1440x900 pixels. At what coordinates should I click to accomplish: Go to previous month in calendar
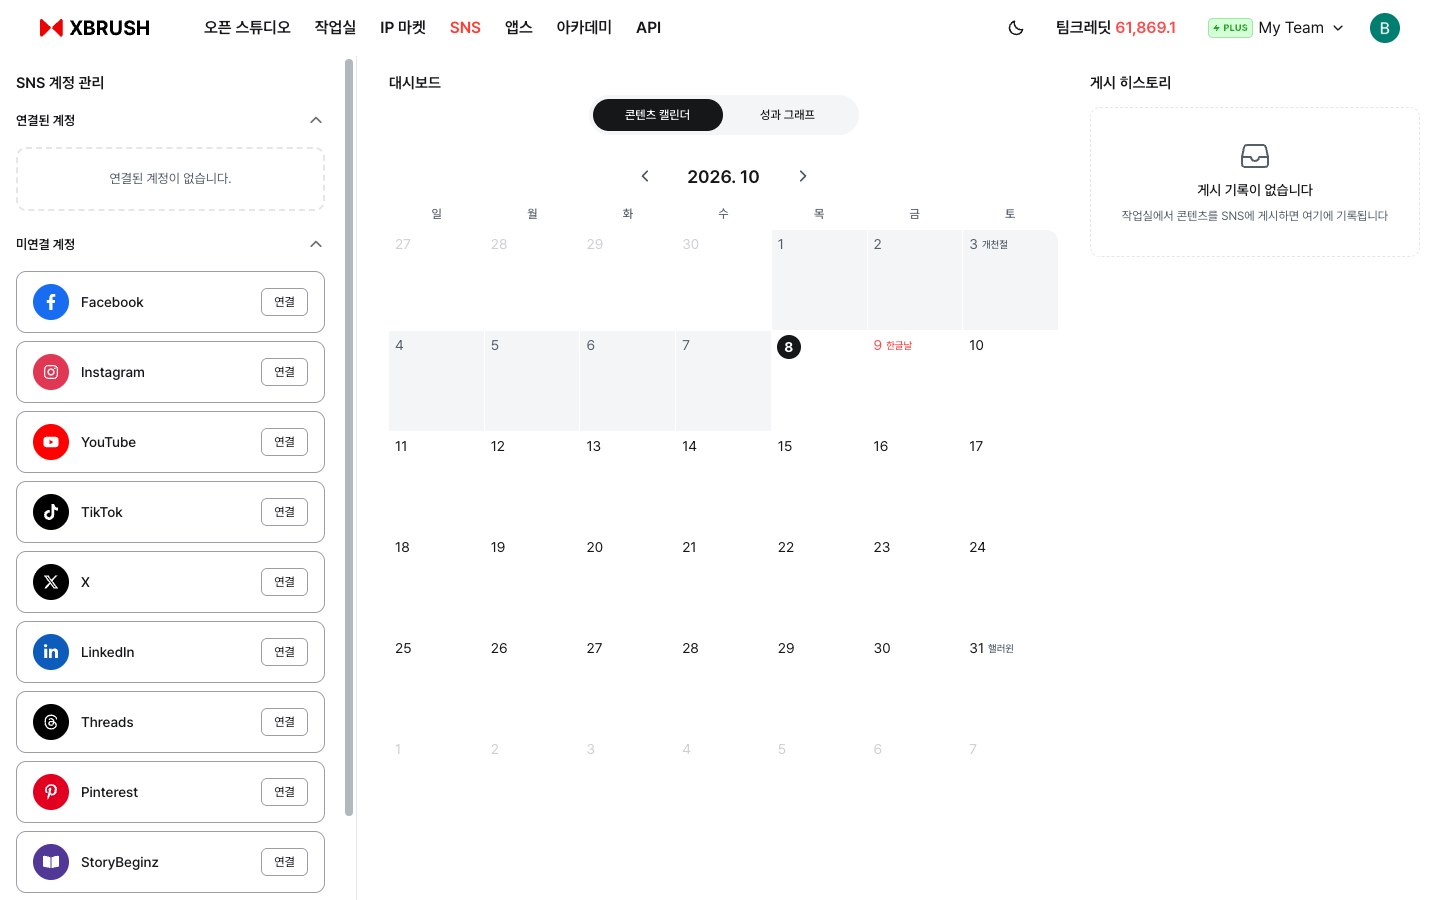click(645, 176)
